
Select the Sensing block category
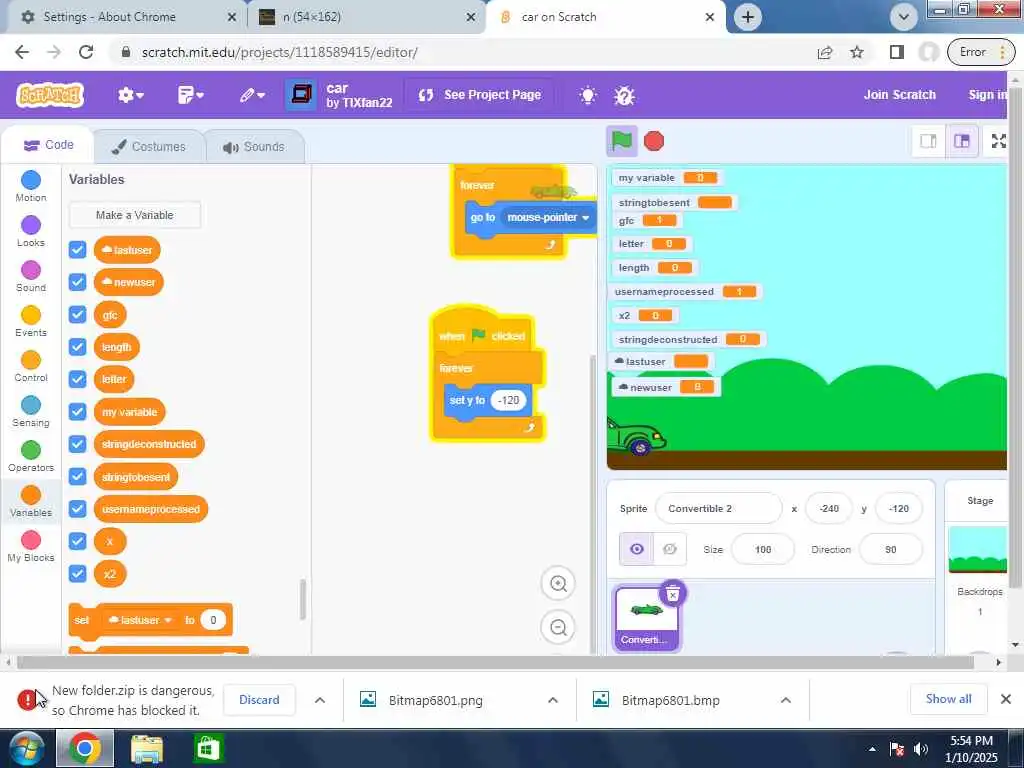[31, 411]
